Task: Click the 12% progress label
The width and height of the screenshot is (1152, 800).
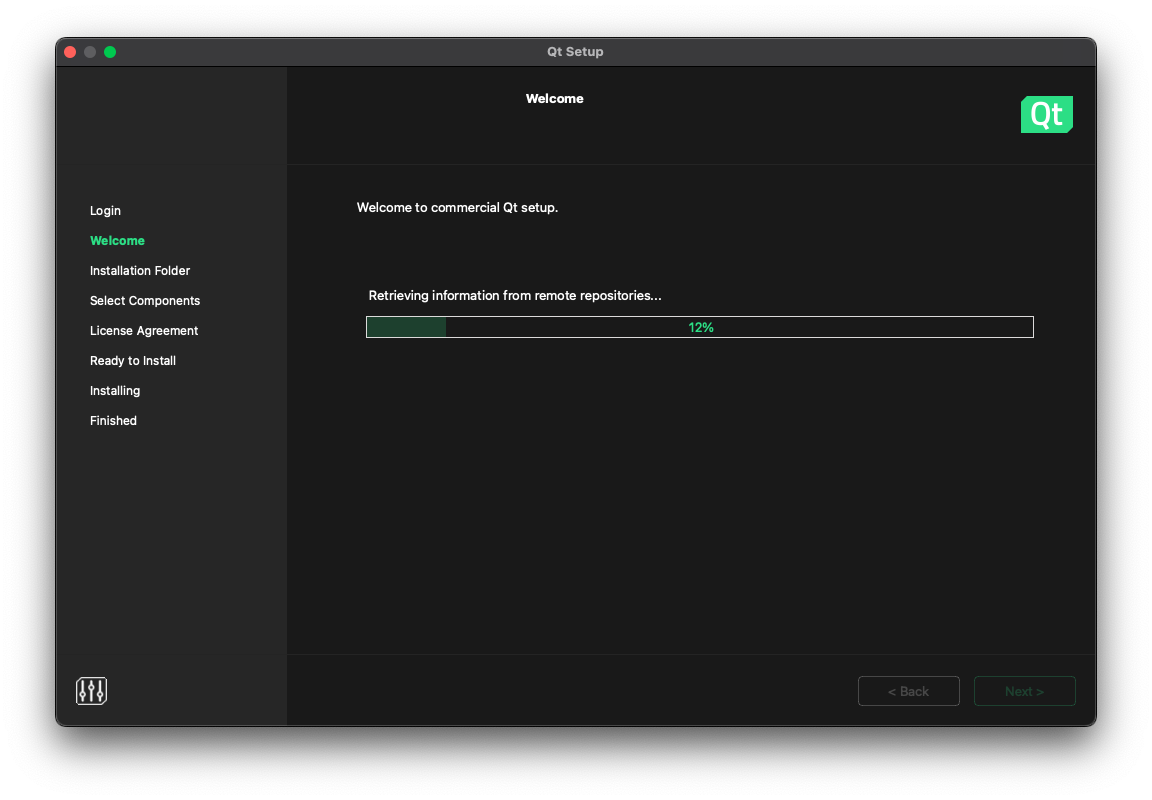Action: pyautogui.click(x=700, y=327)
